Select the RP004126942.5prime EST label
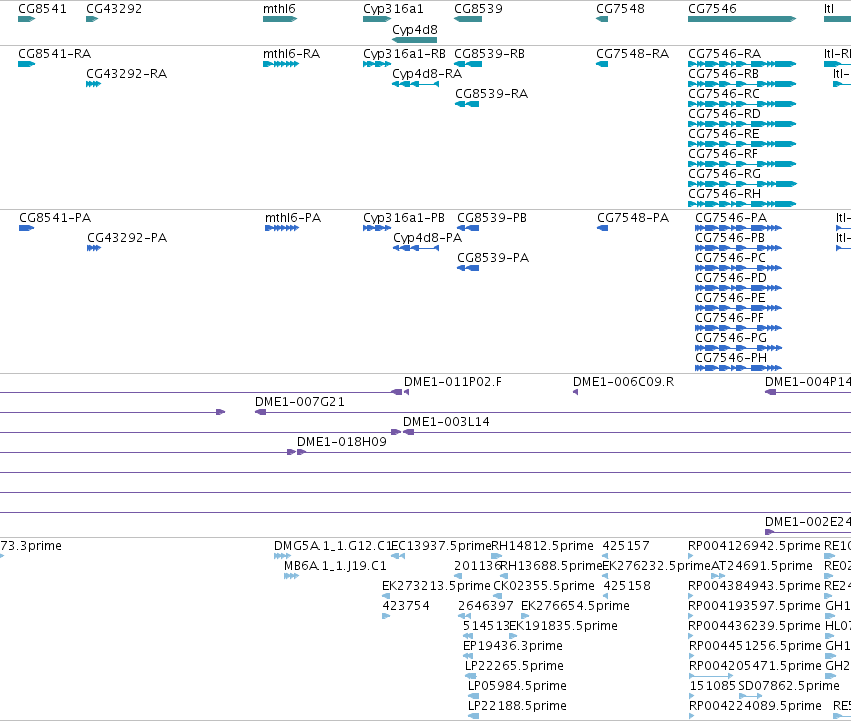This screenshot has width=851, height=721. (754, 546)
